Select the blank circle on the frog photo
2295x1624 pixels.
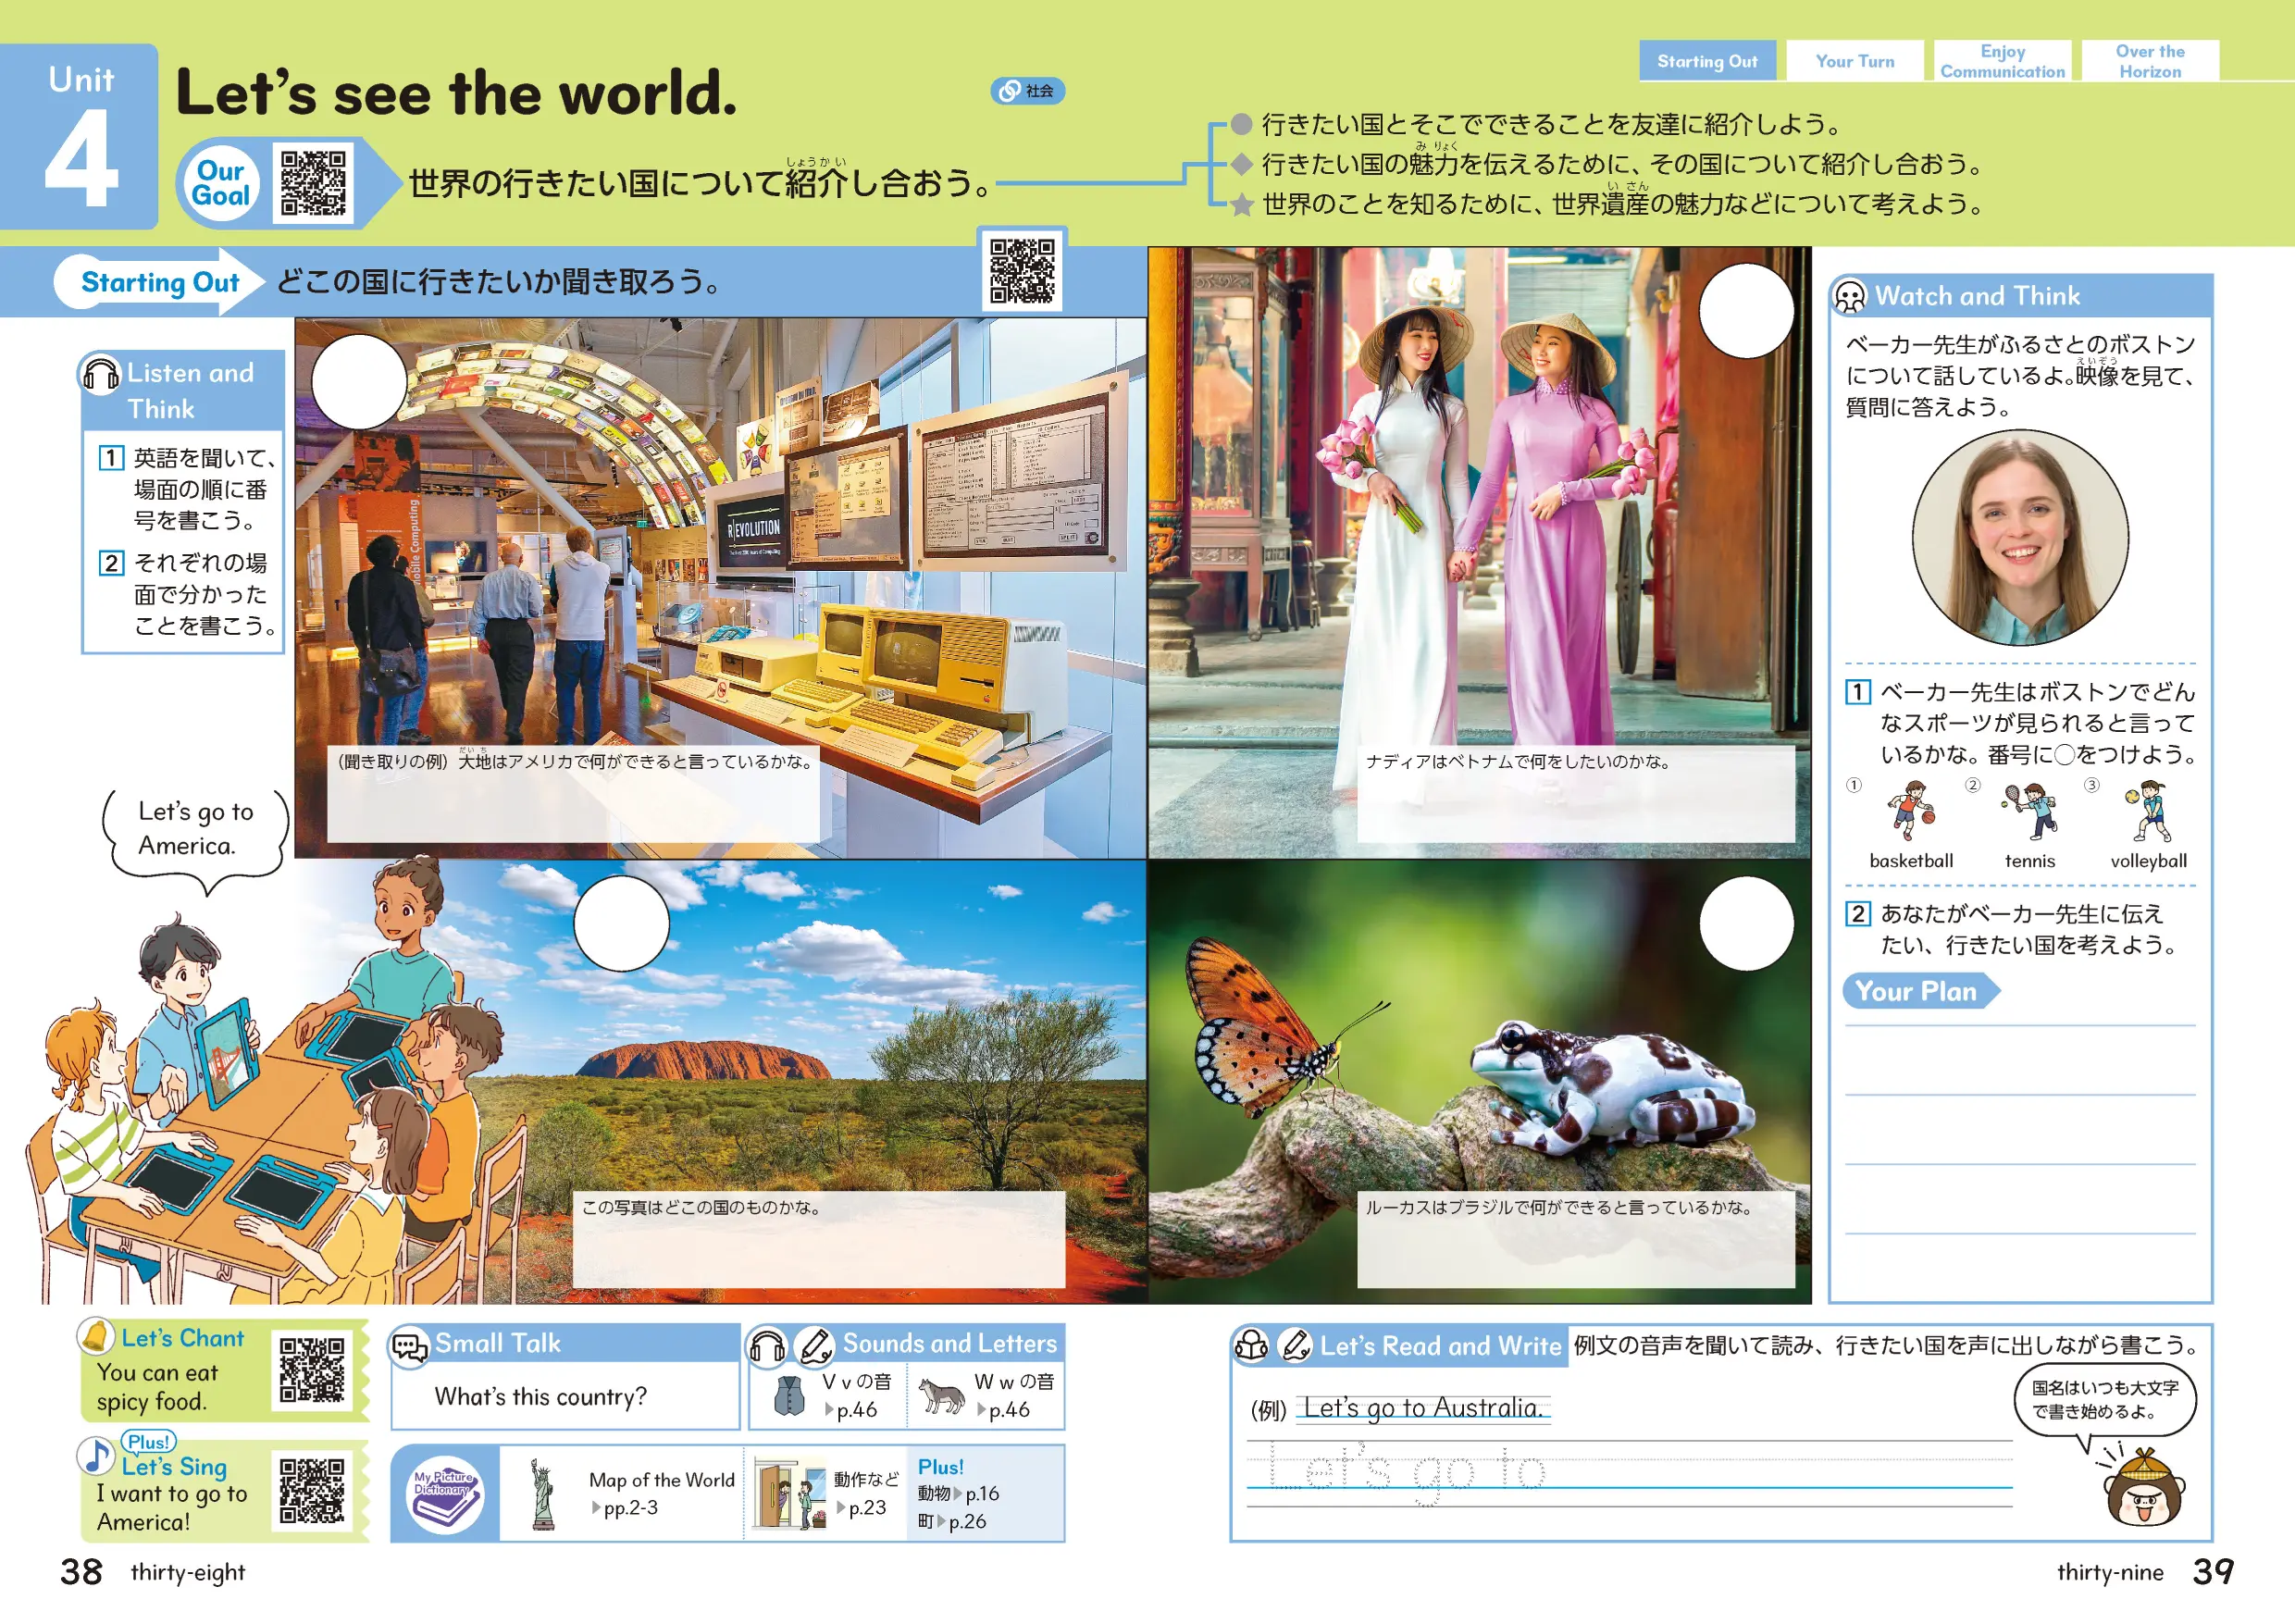click(1746, 924)
